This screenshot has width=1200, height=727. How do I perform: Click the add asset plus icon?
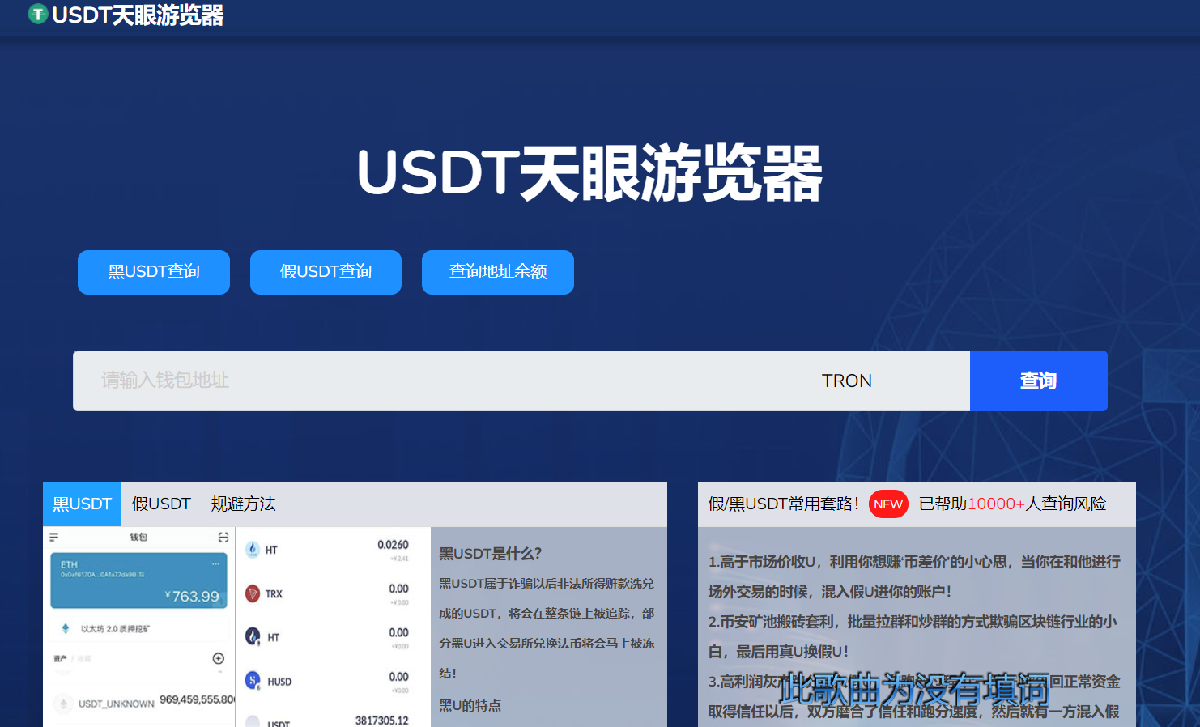click(218, 658)
